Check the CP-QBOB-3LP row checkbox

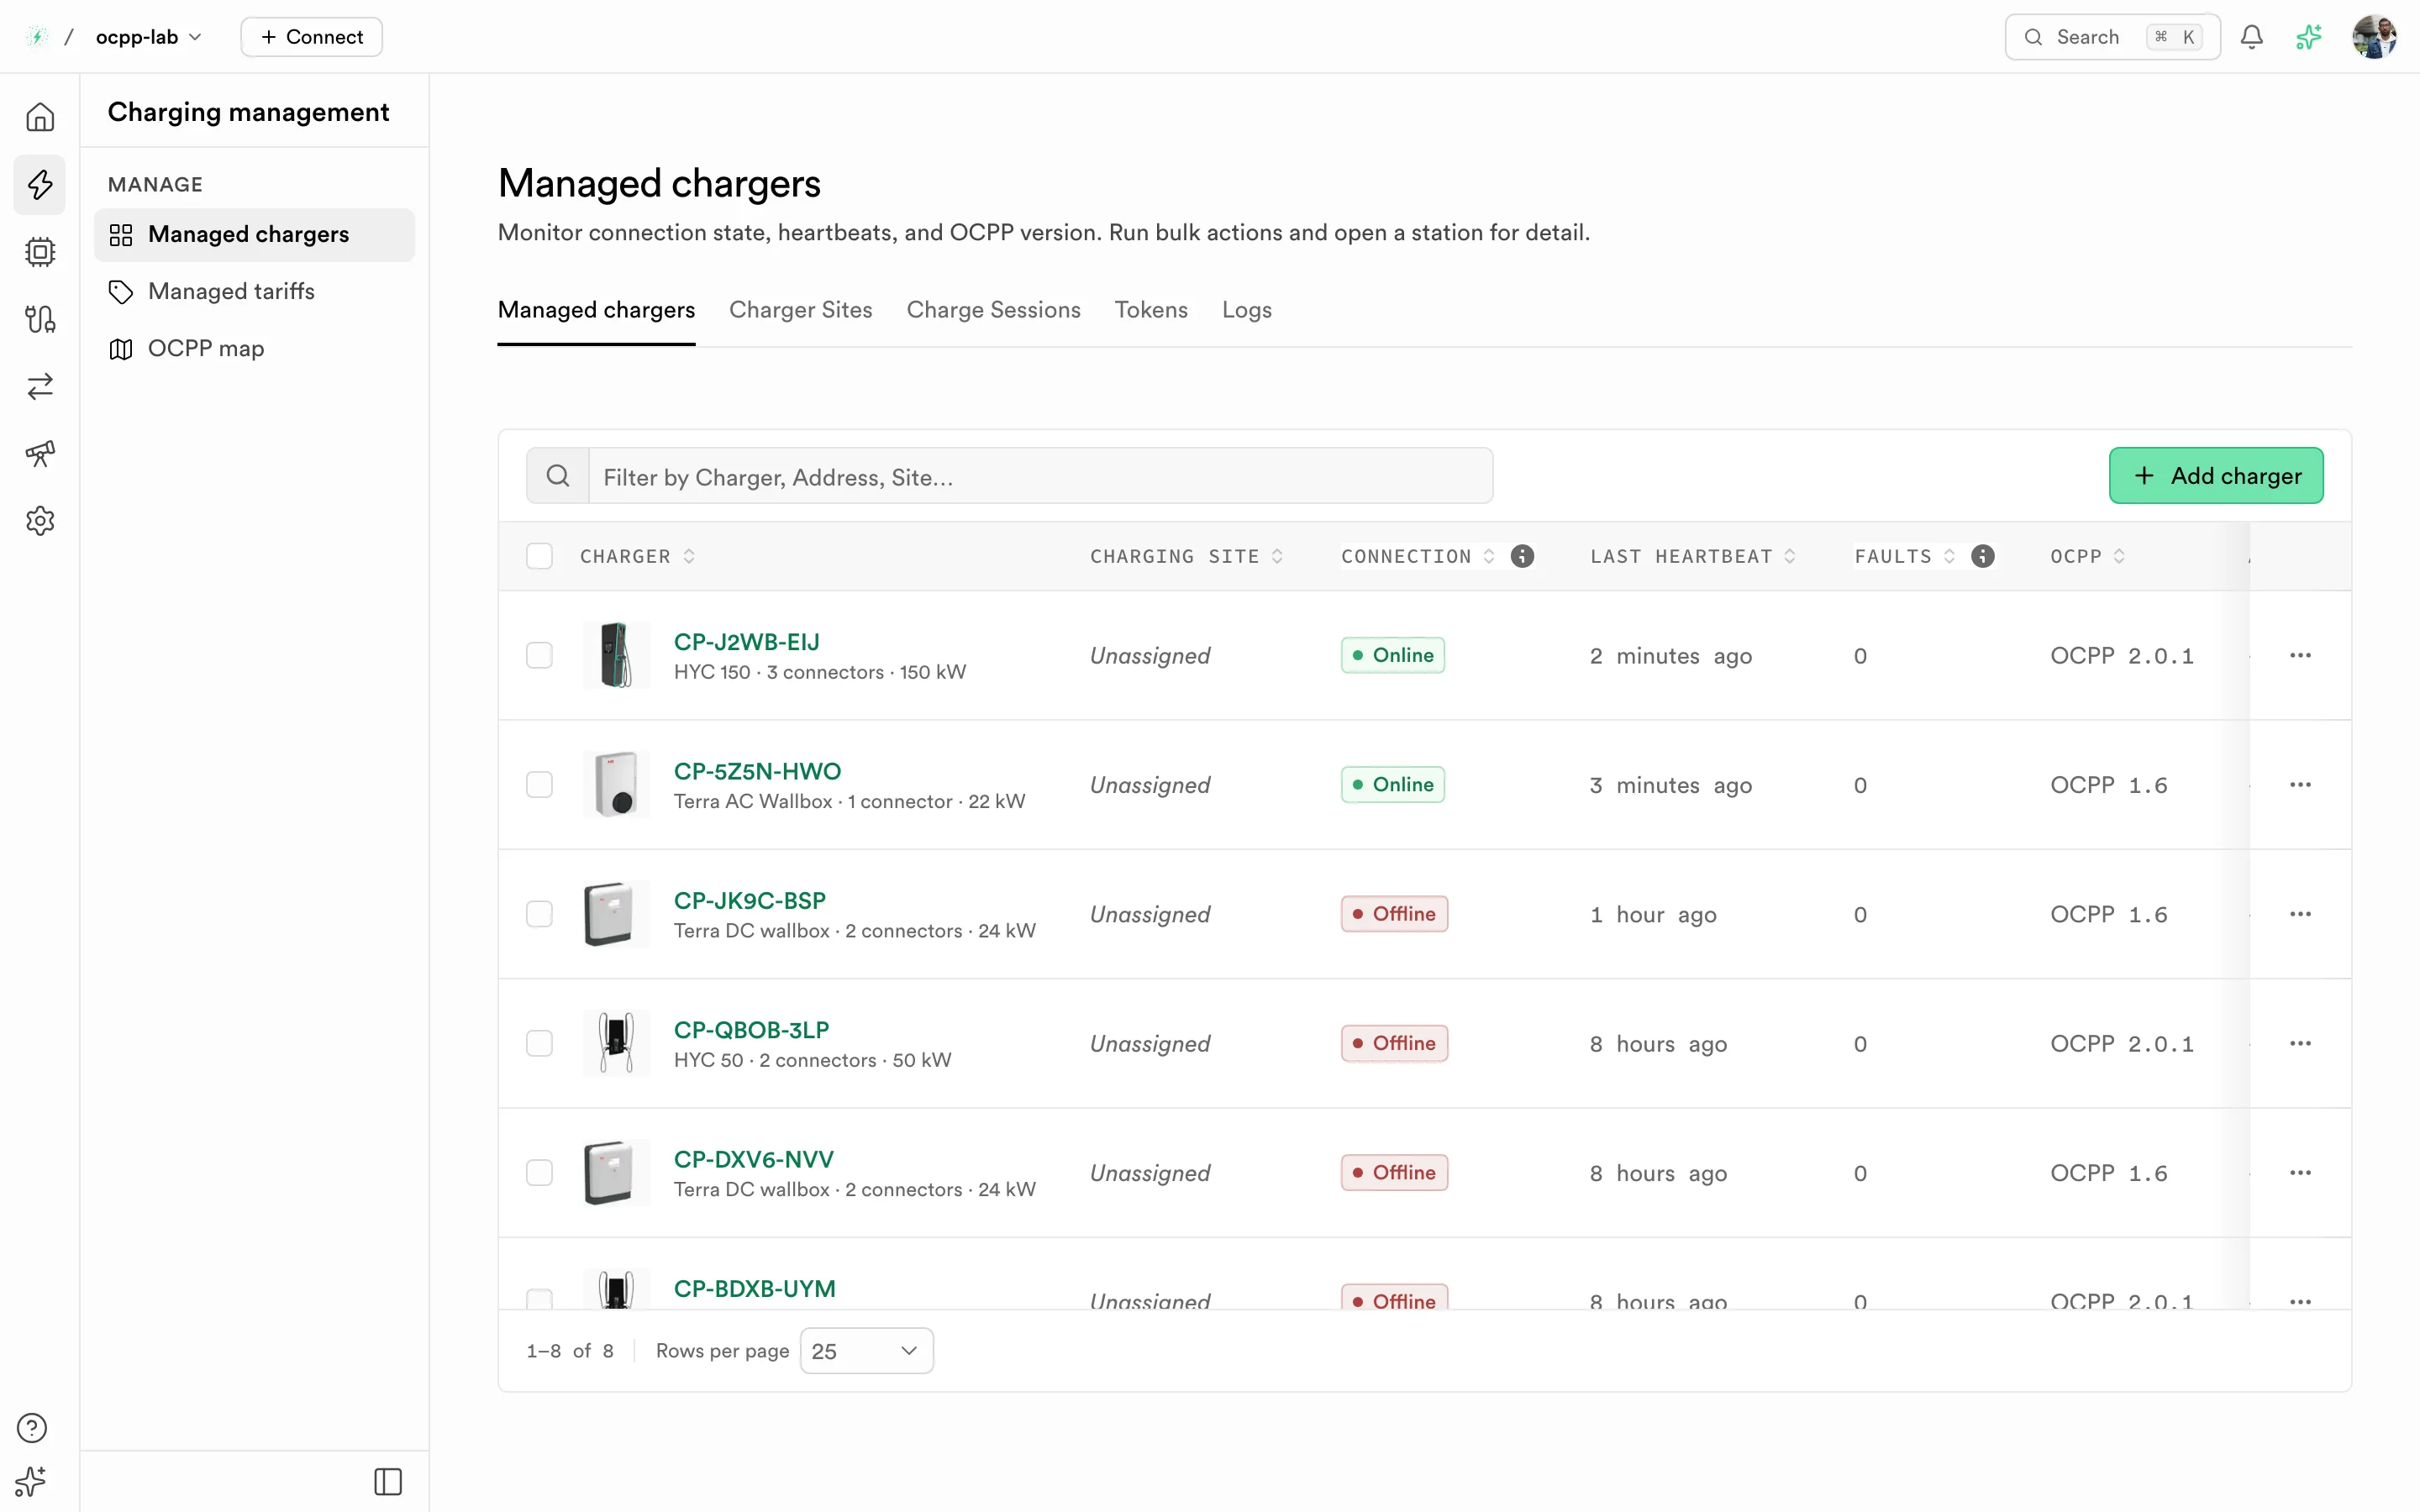tap(539, 1043)
